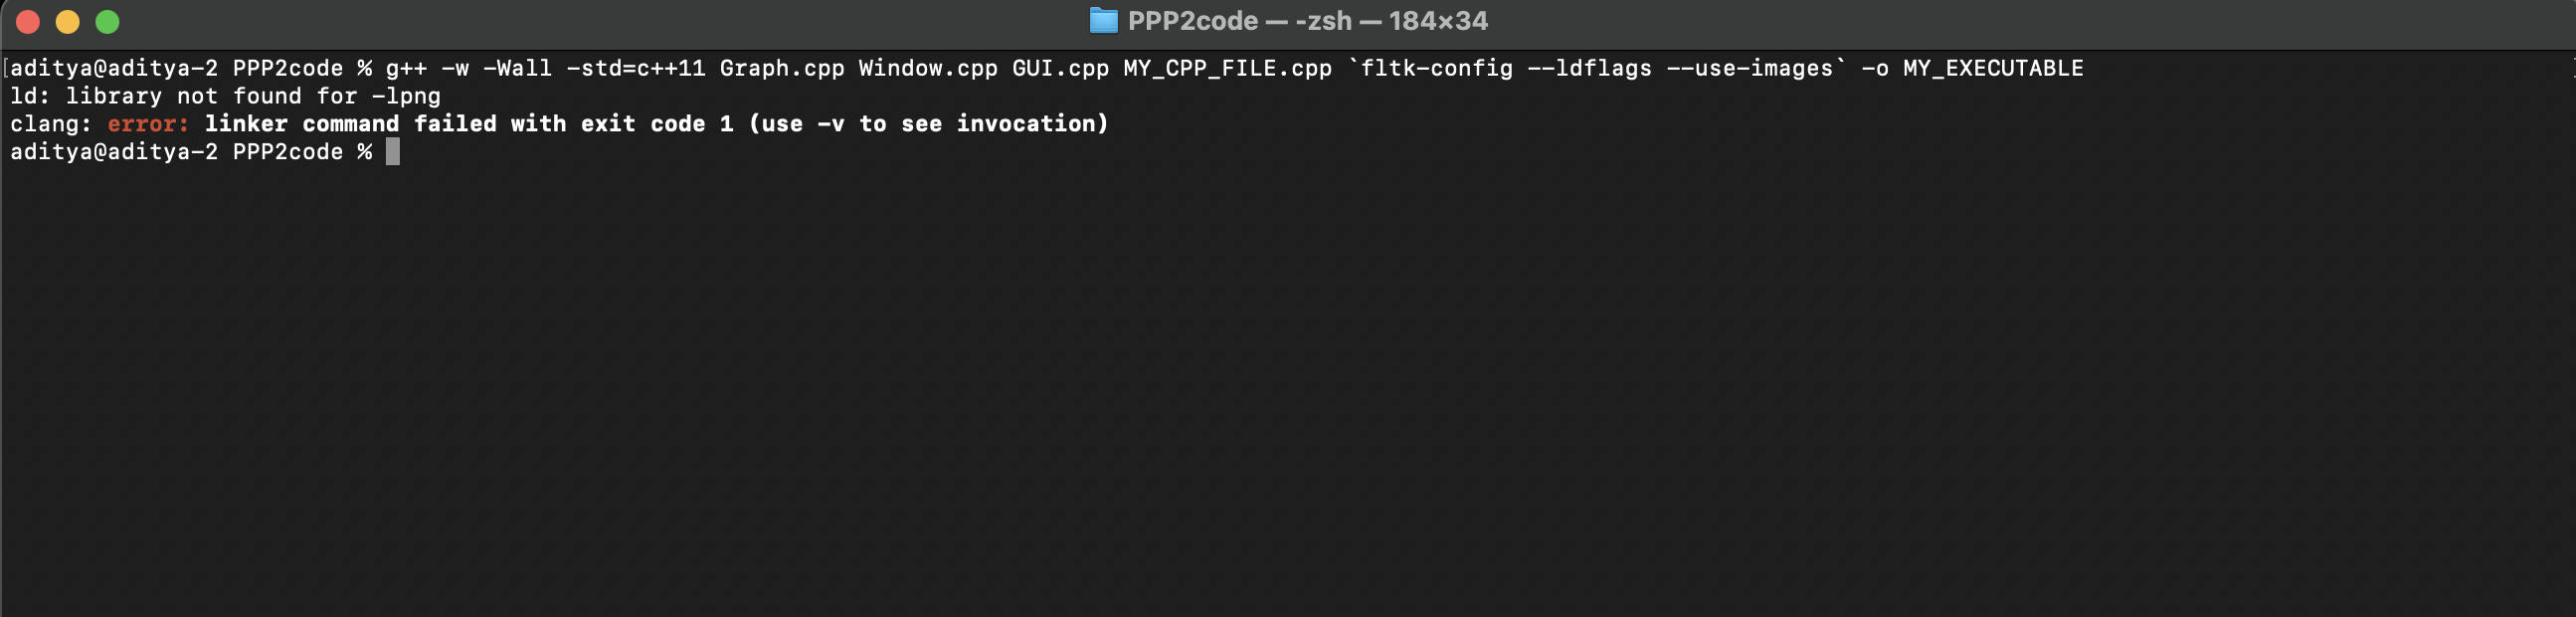Click MY_EXECUTABLE output name

(1992, 68)
